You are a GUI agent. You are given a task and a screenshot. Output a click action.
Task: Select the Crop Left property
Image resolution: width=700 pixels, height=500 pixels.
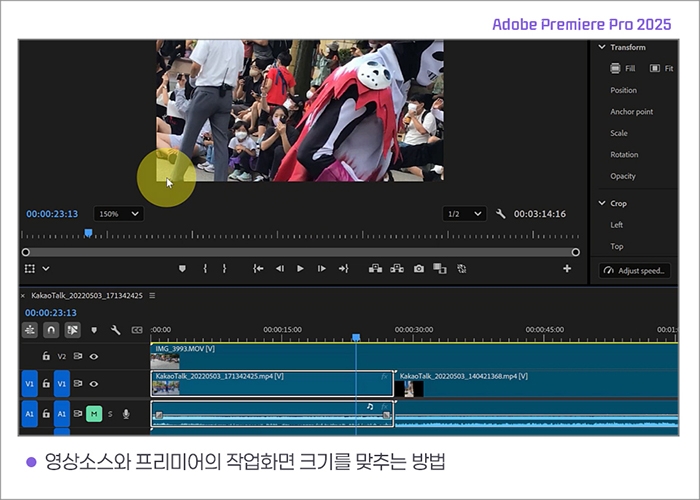point(617,225)
